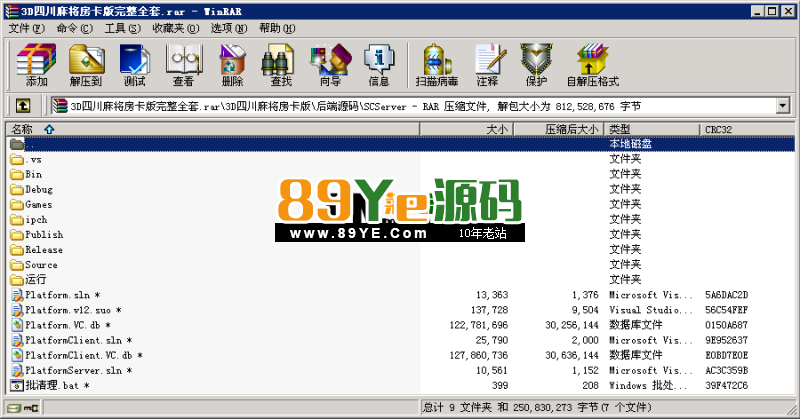Viewport: 800px width, 419px height.
Task: Click the size value 122,781,696
Action: (479, 325)
